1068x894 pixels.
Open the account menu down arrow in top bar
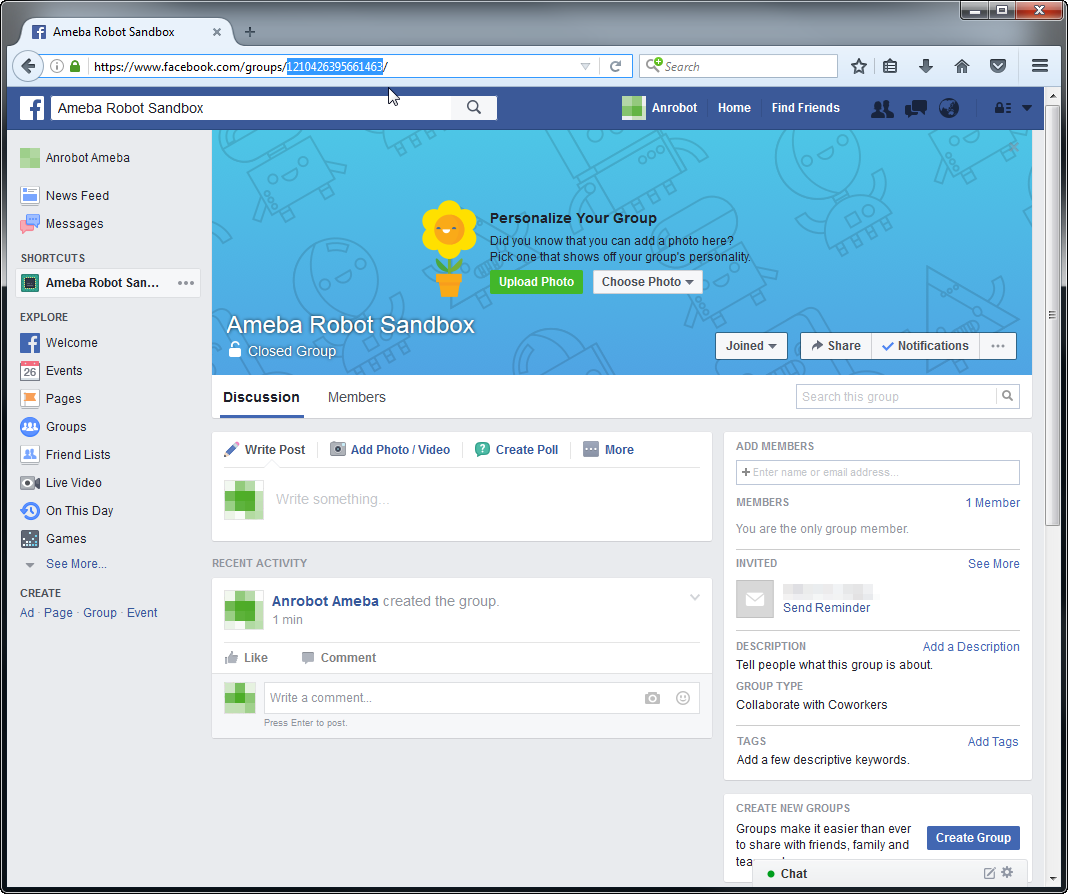1026,108
